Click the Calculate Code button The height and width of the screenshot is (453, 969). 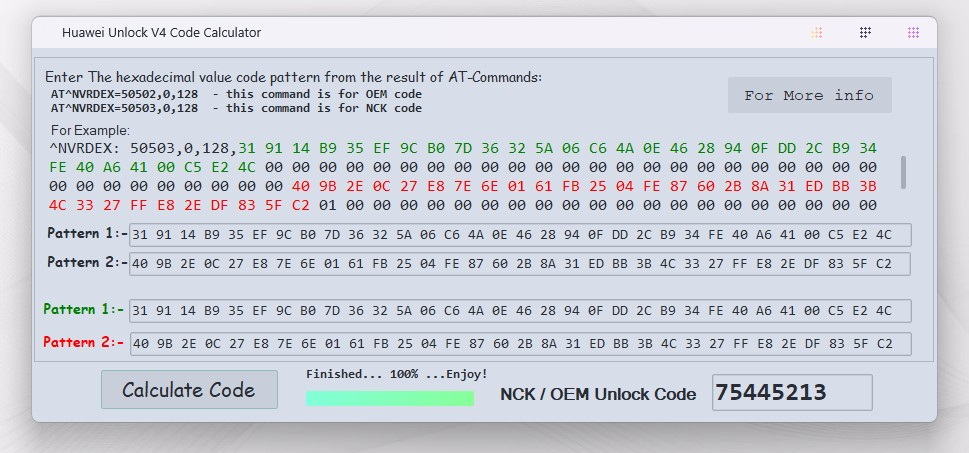189,389
